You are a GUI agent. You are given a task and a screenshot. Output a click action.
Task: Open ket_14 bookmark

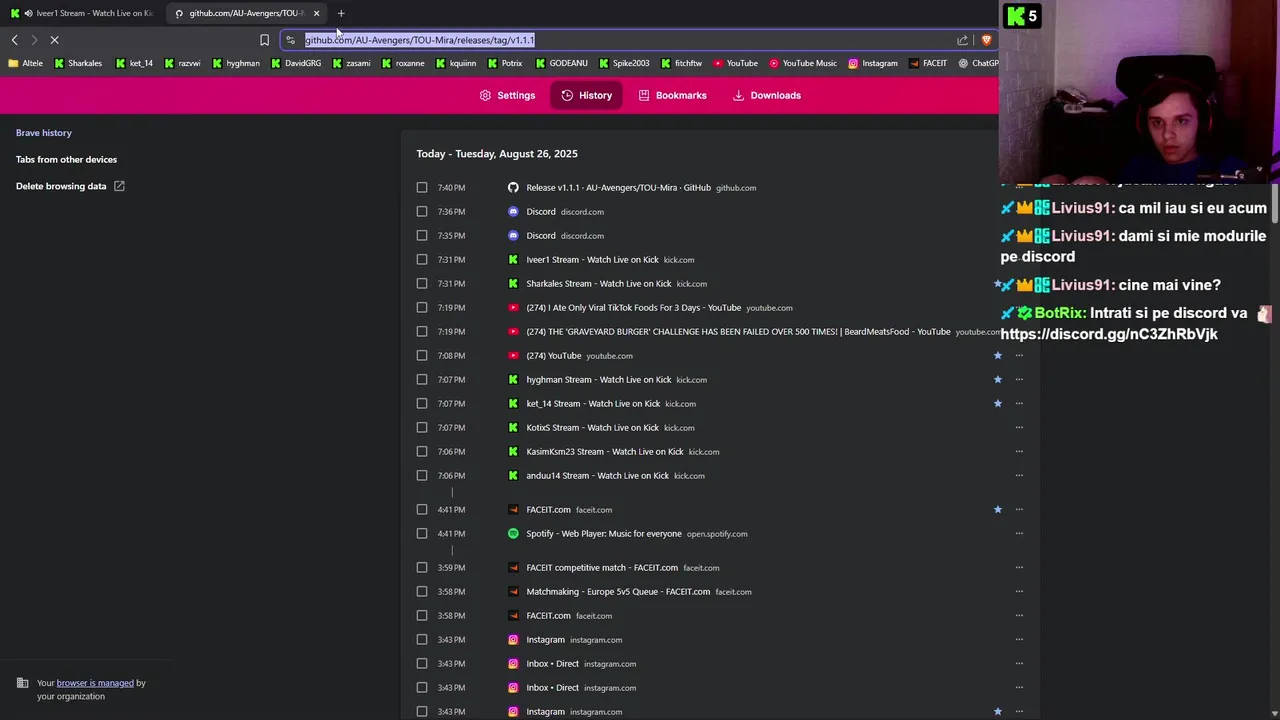coord(134,63)
